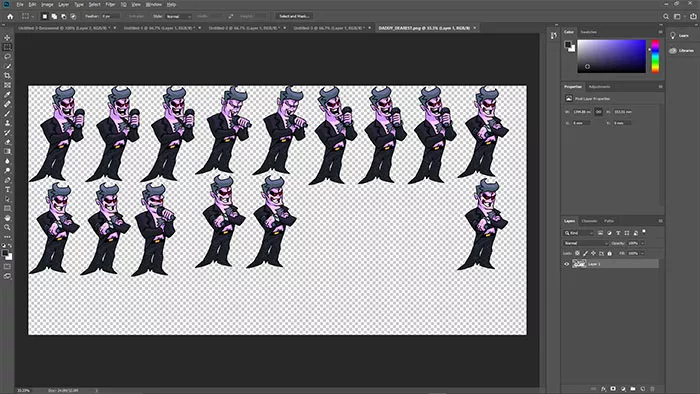Open the blend mode Normal dropdown
This screenshot has width=700, height=394.
(585, 243)
